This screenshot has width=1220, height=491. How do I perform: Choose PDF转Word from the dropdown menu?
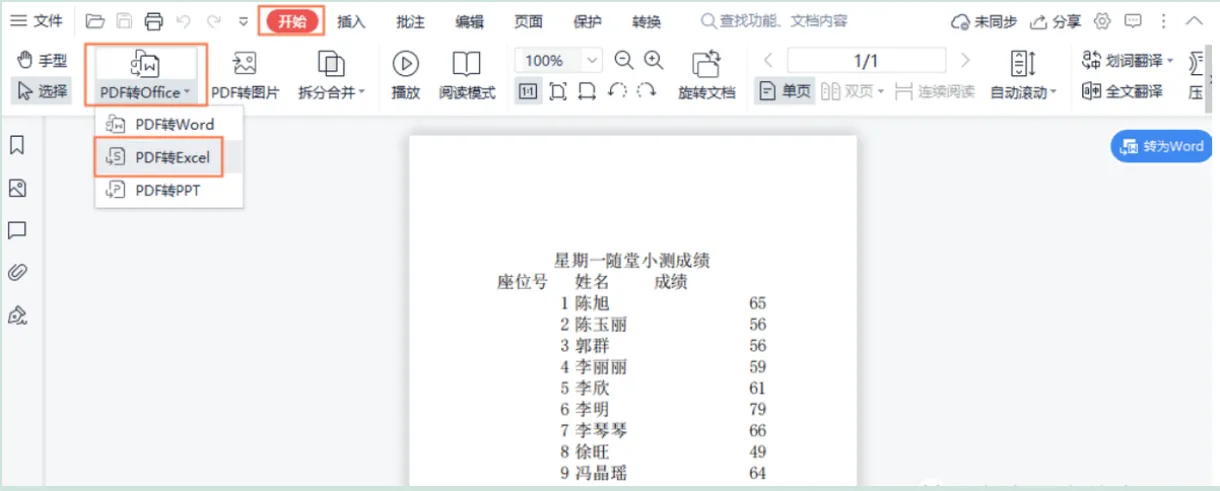point(169,124)
